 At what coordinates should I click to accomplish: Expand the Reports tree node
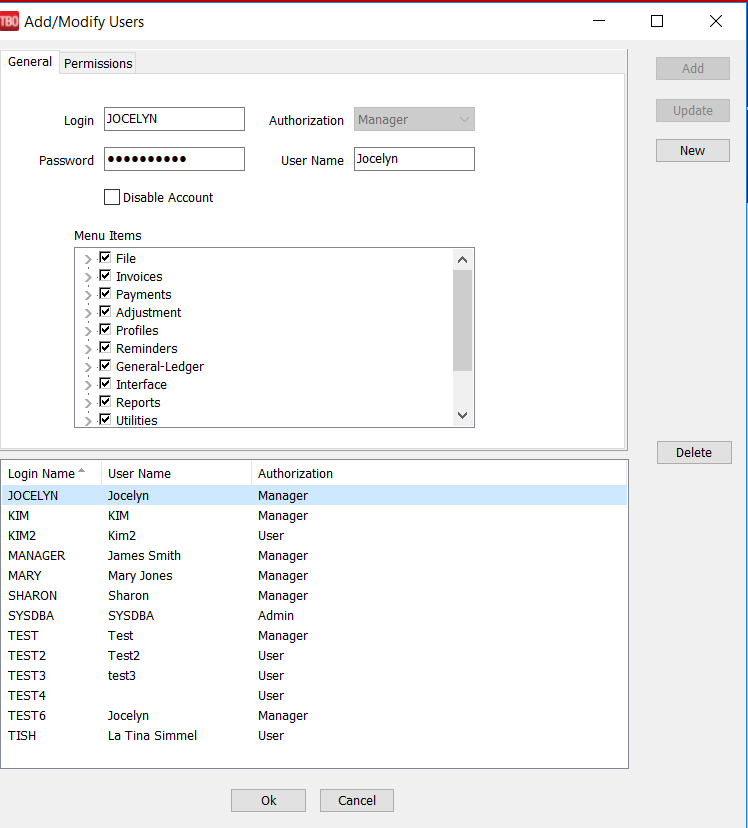[x=88, y=403]
